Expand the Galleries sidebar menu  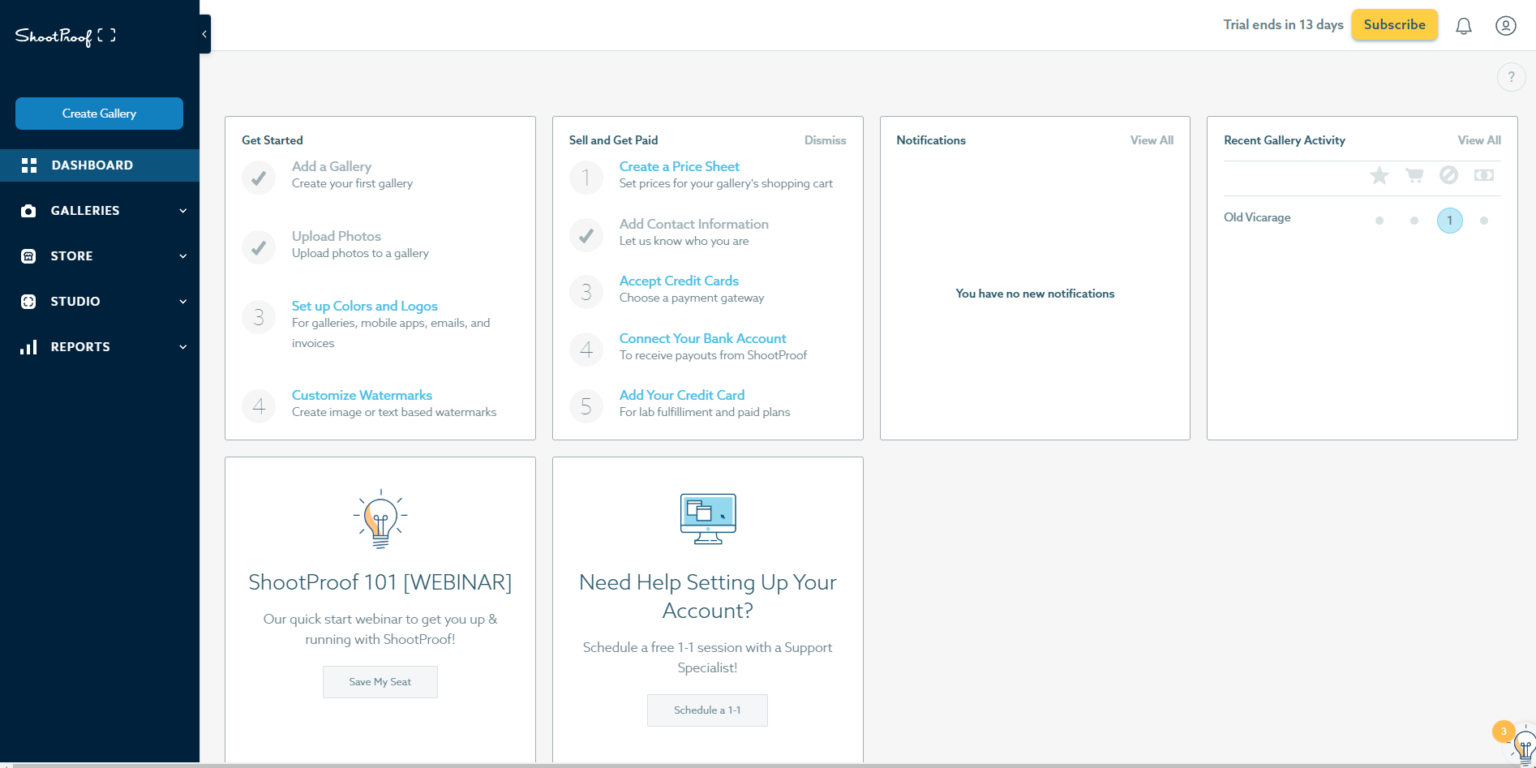(100, 211)
